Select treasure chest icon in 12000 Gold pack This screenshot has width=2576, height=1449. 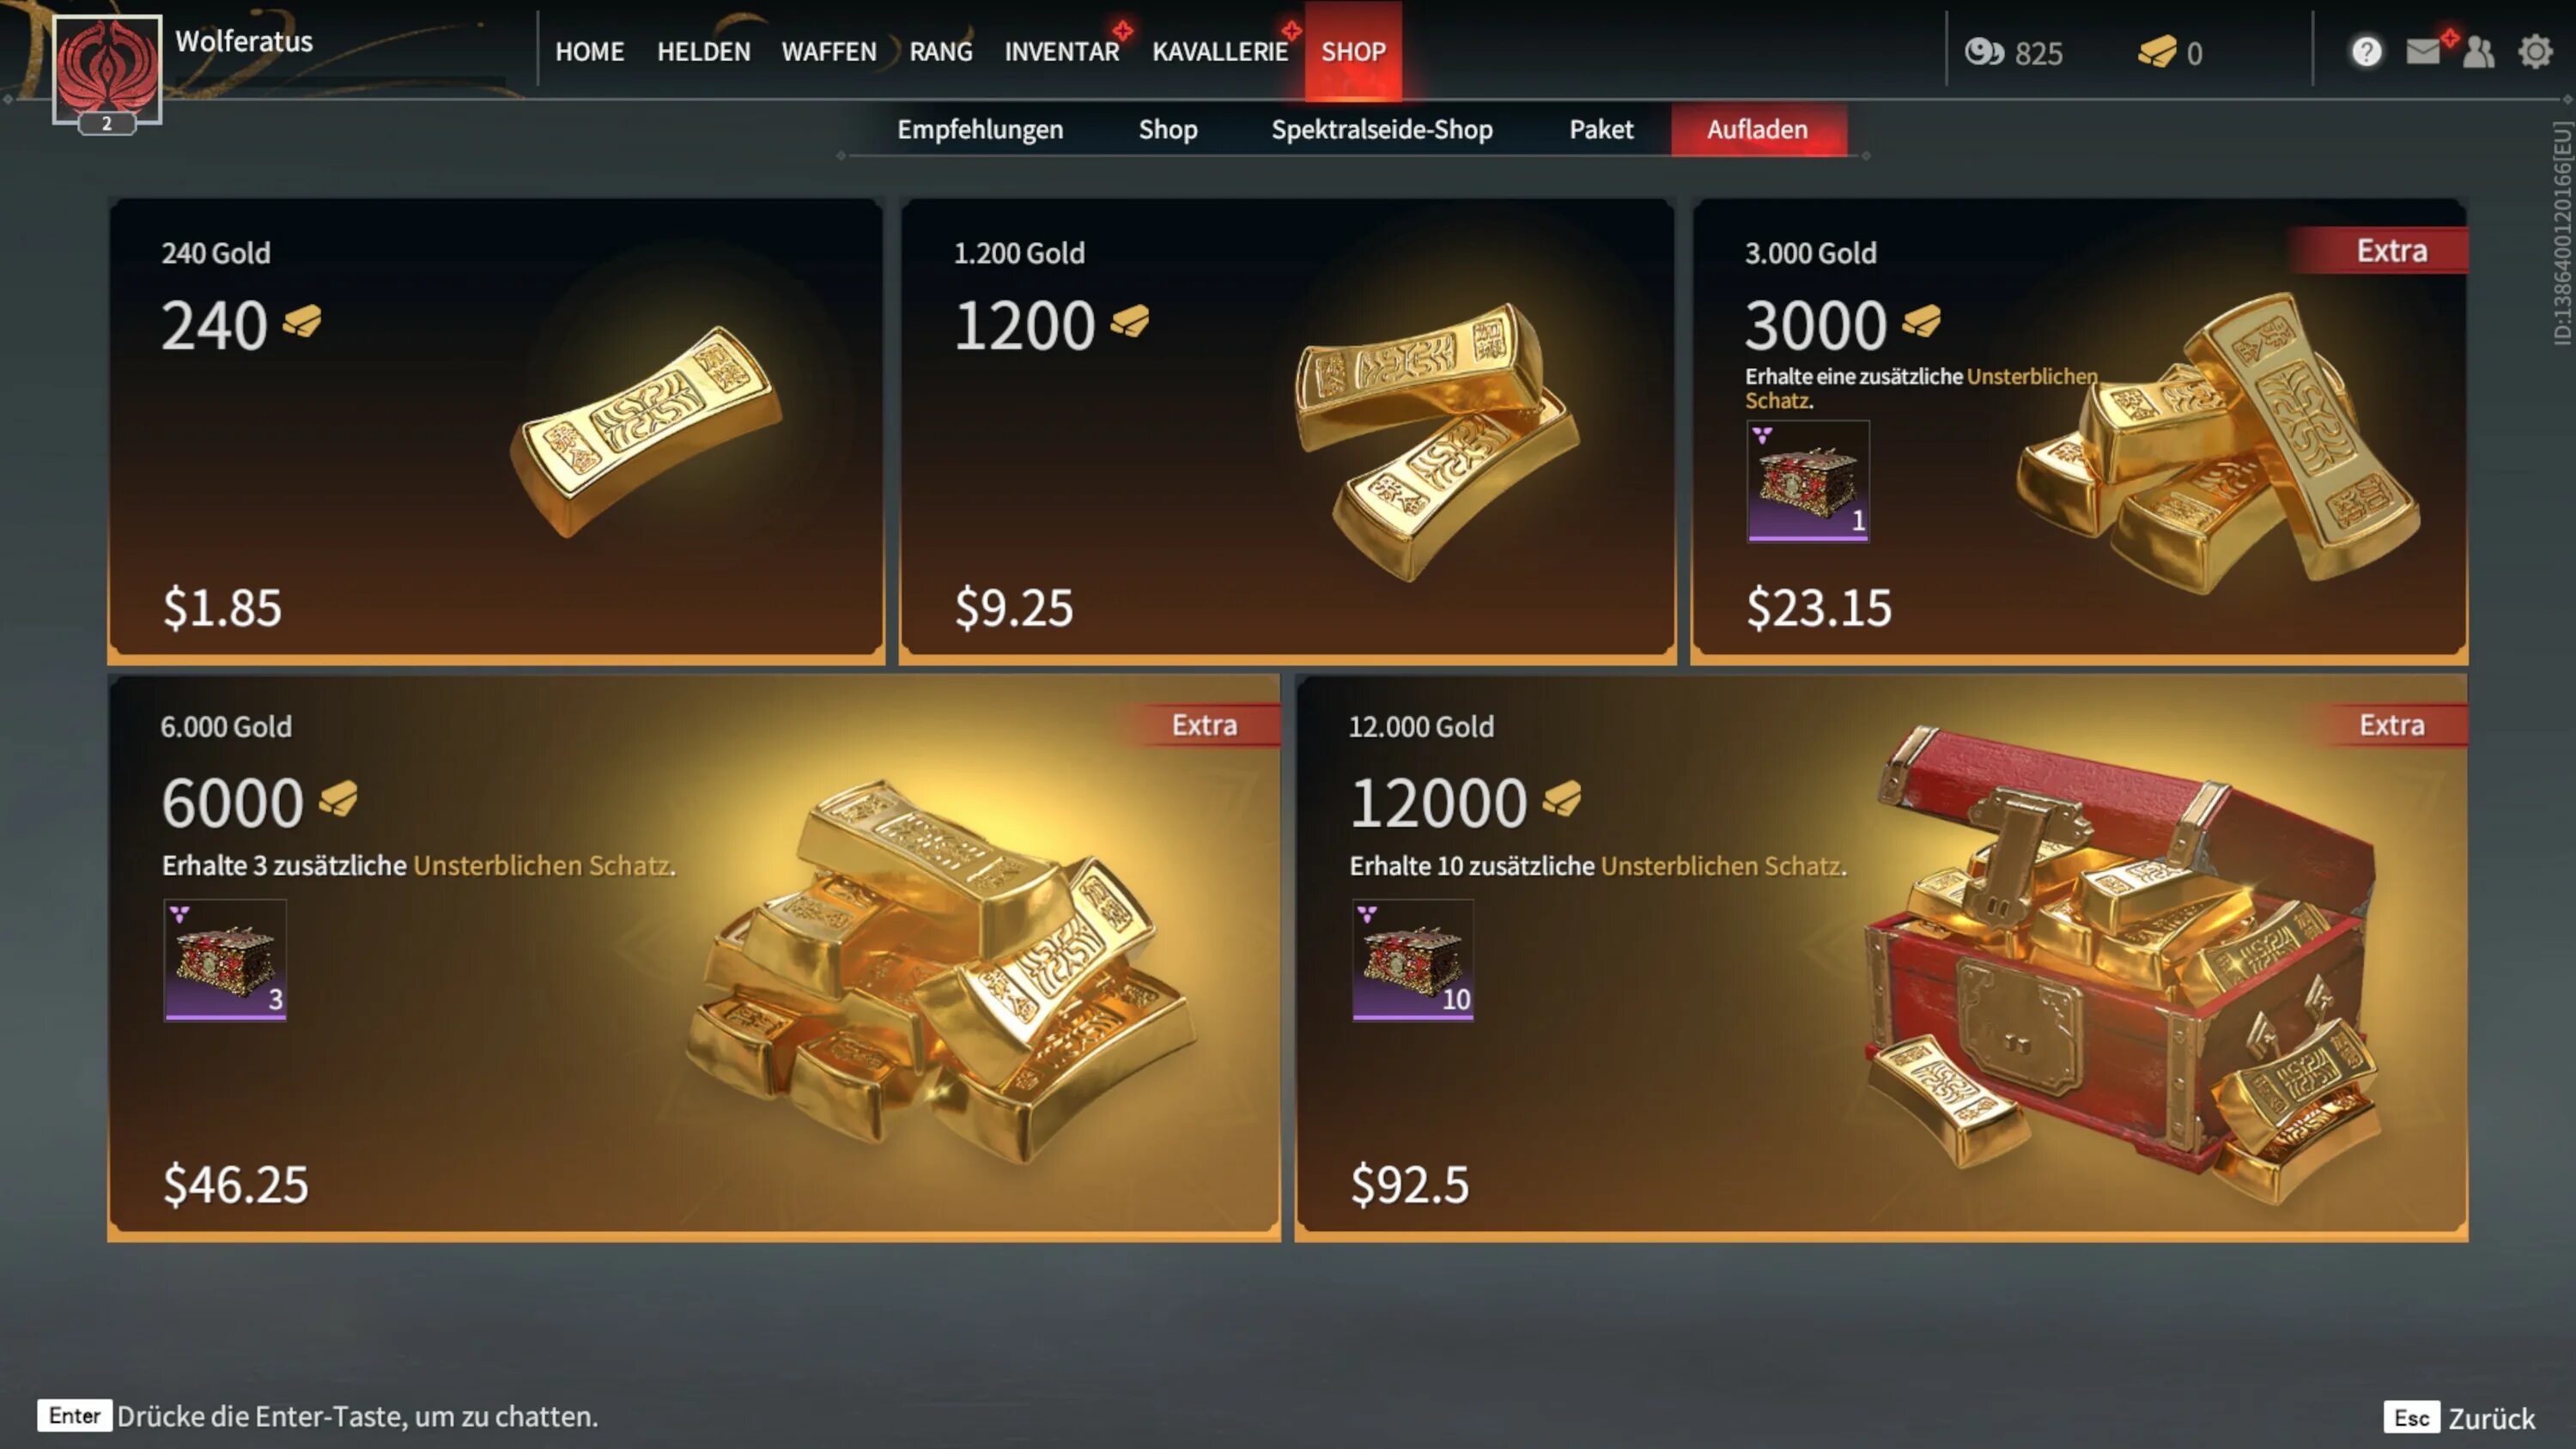click(1413, 960)
